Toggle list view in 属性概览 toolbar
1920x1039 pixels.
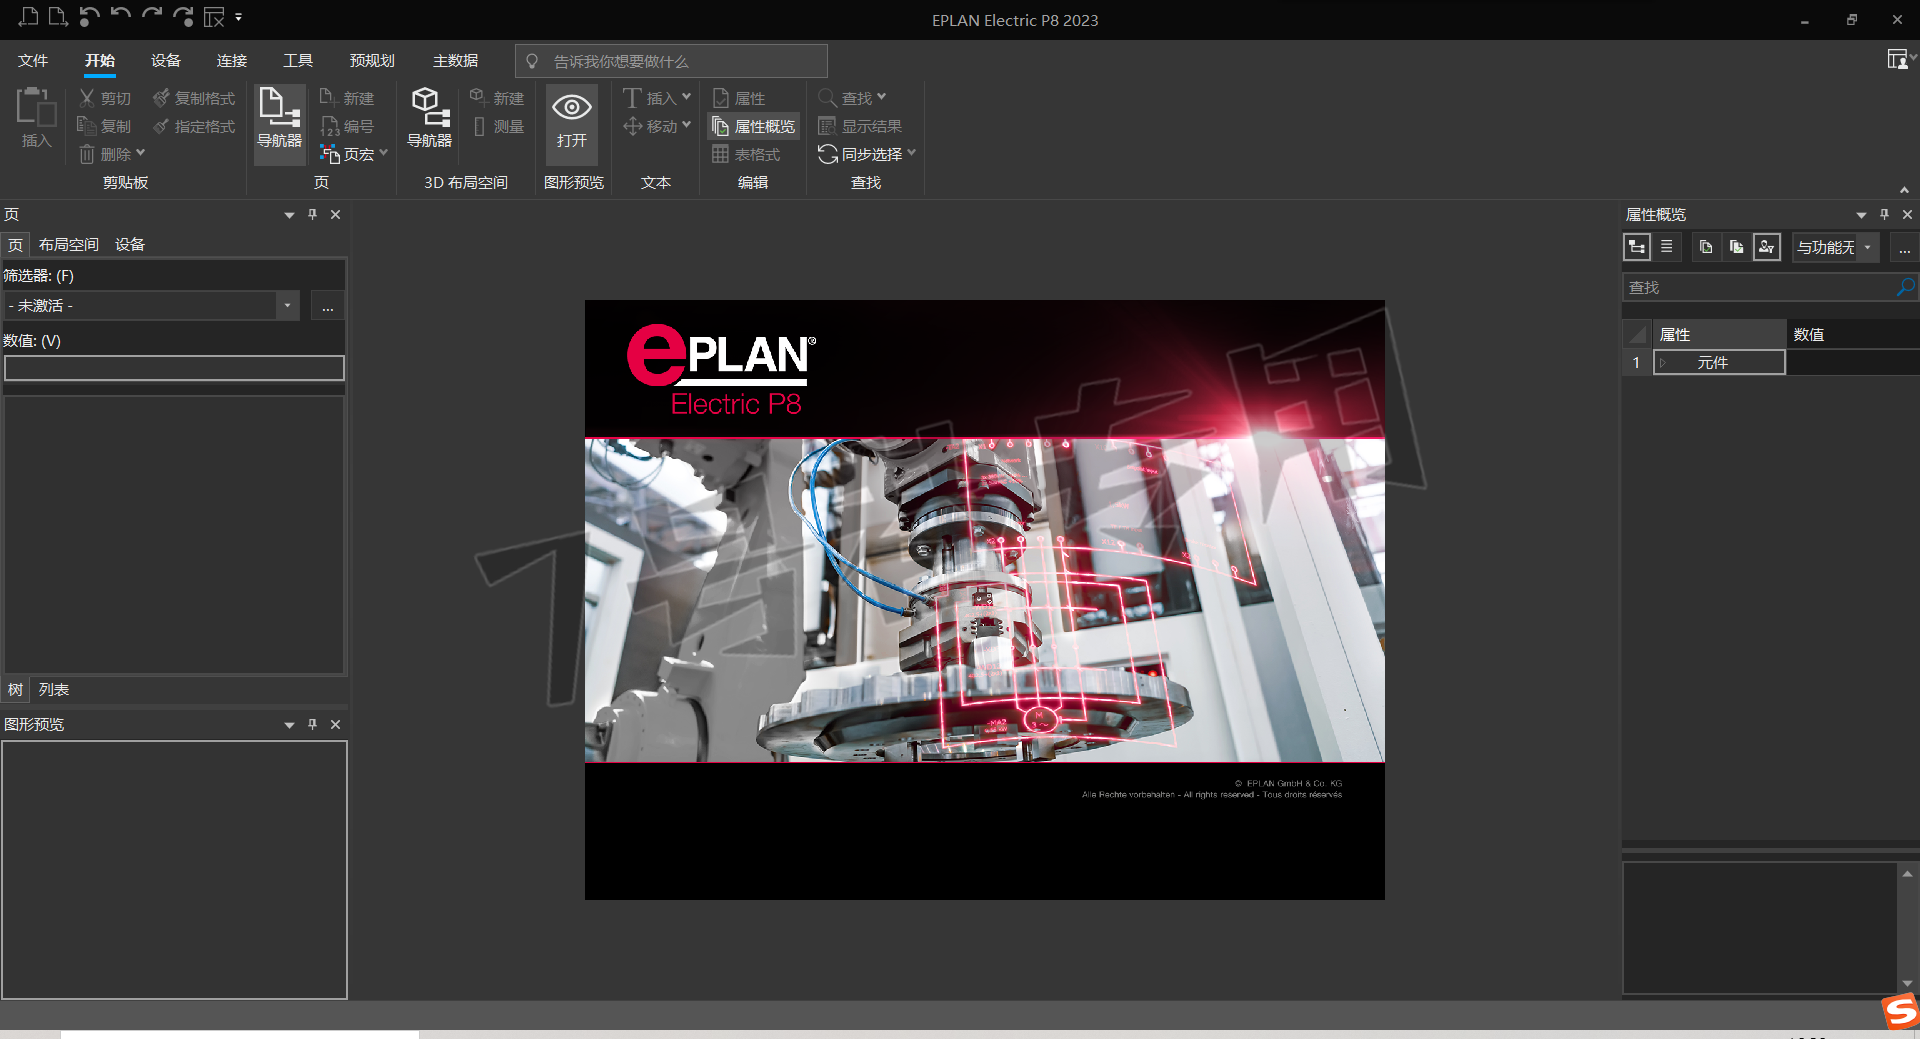click(1666, 247)
